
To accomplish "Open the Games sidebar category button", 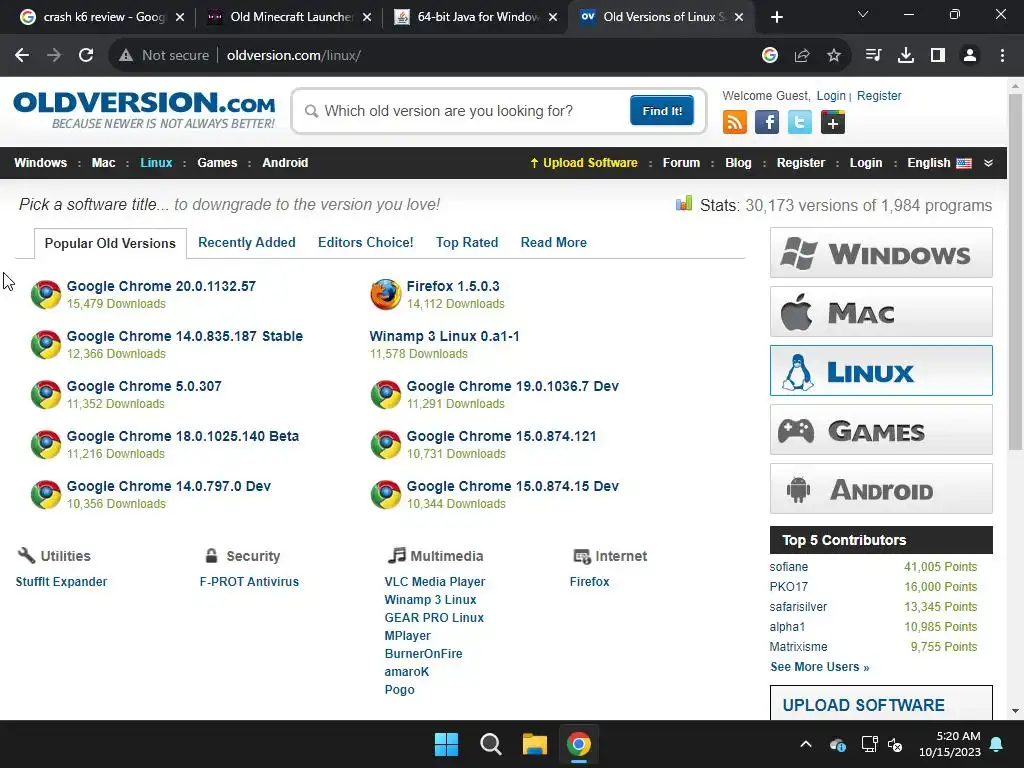I will point(881,430).
